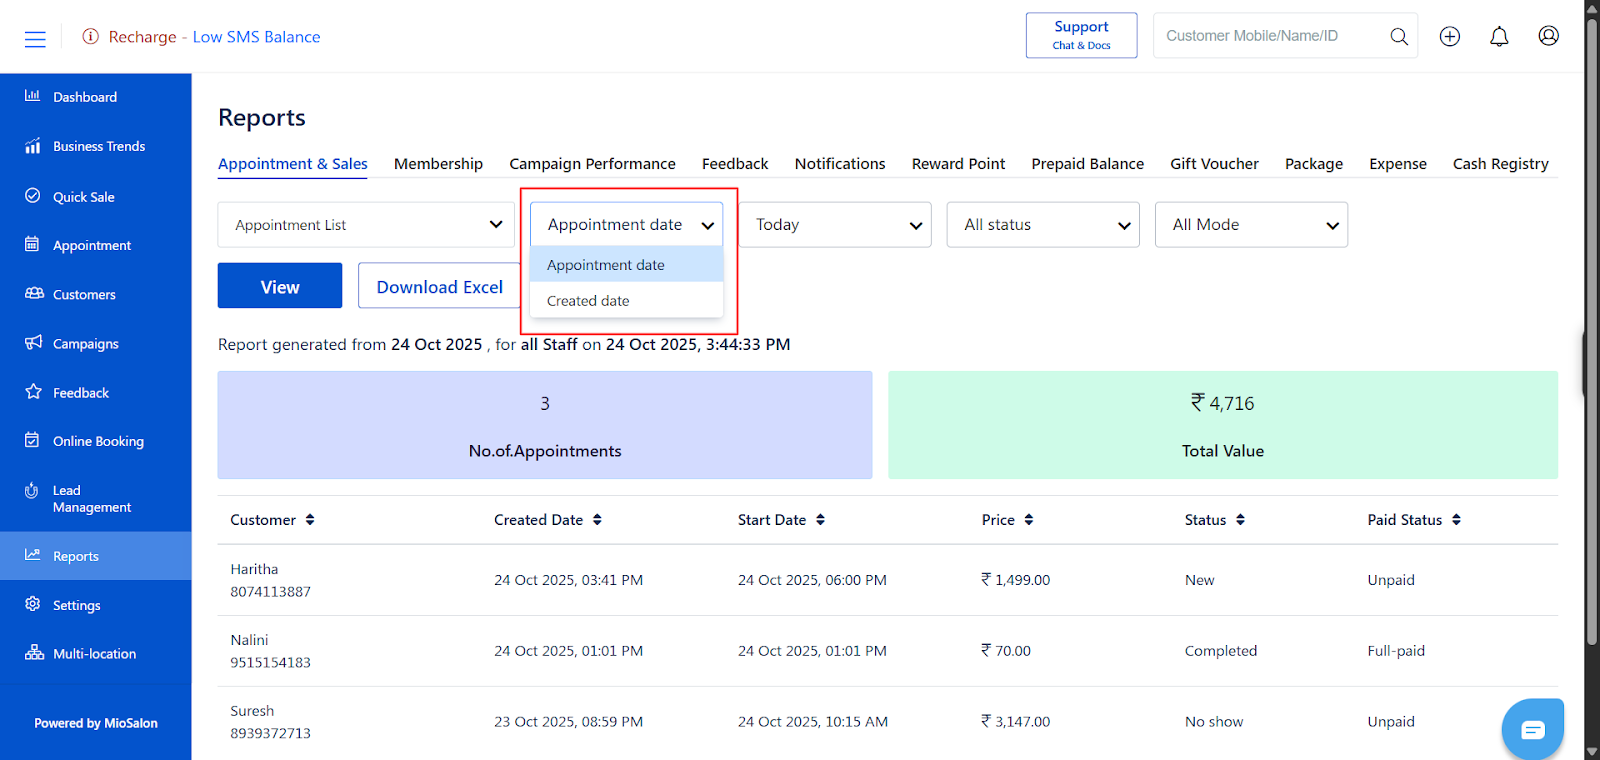Click the Business Trends icon in sidebar
This screenshot has height=760, width=1600.
[33, 146]
